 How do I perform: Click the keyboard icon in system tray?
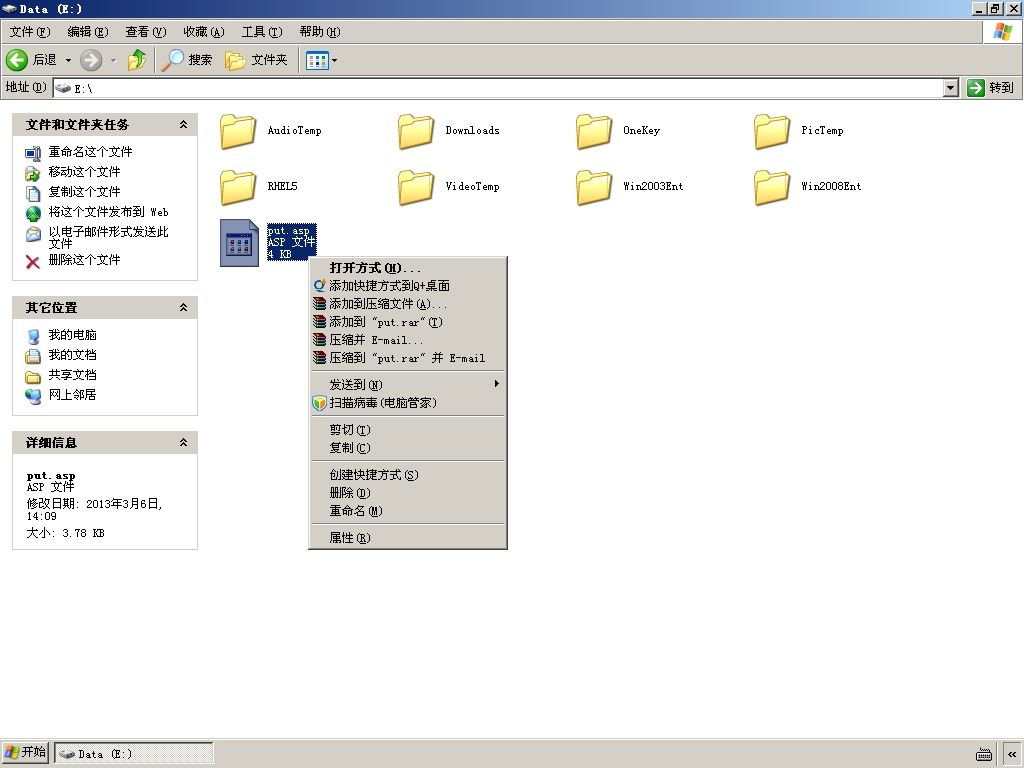pos(984,755)
